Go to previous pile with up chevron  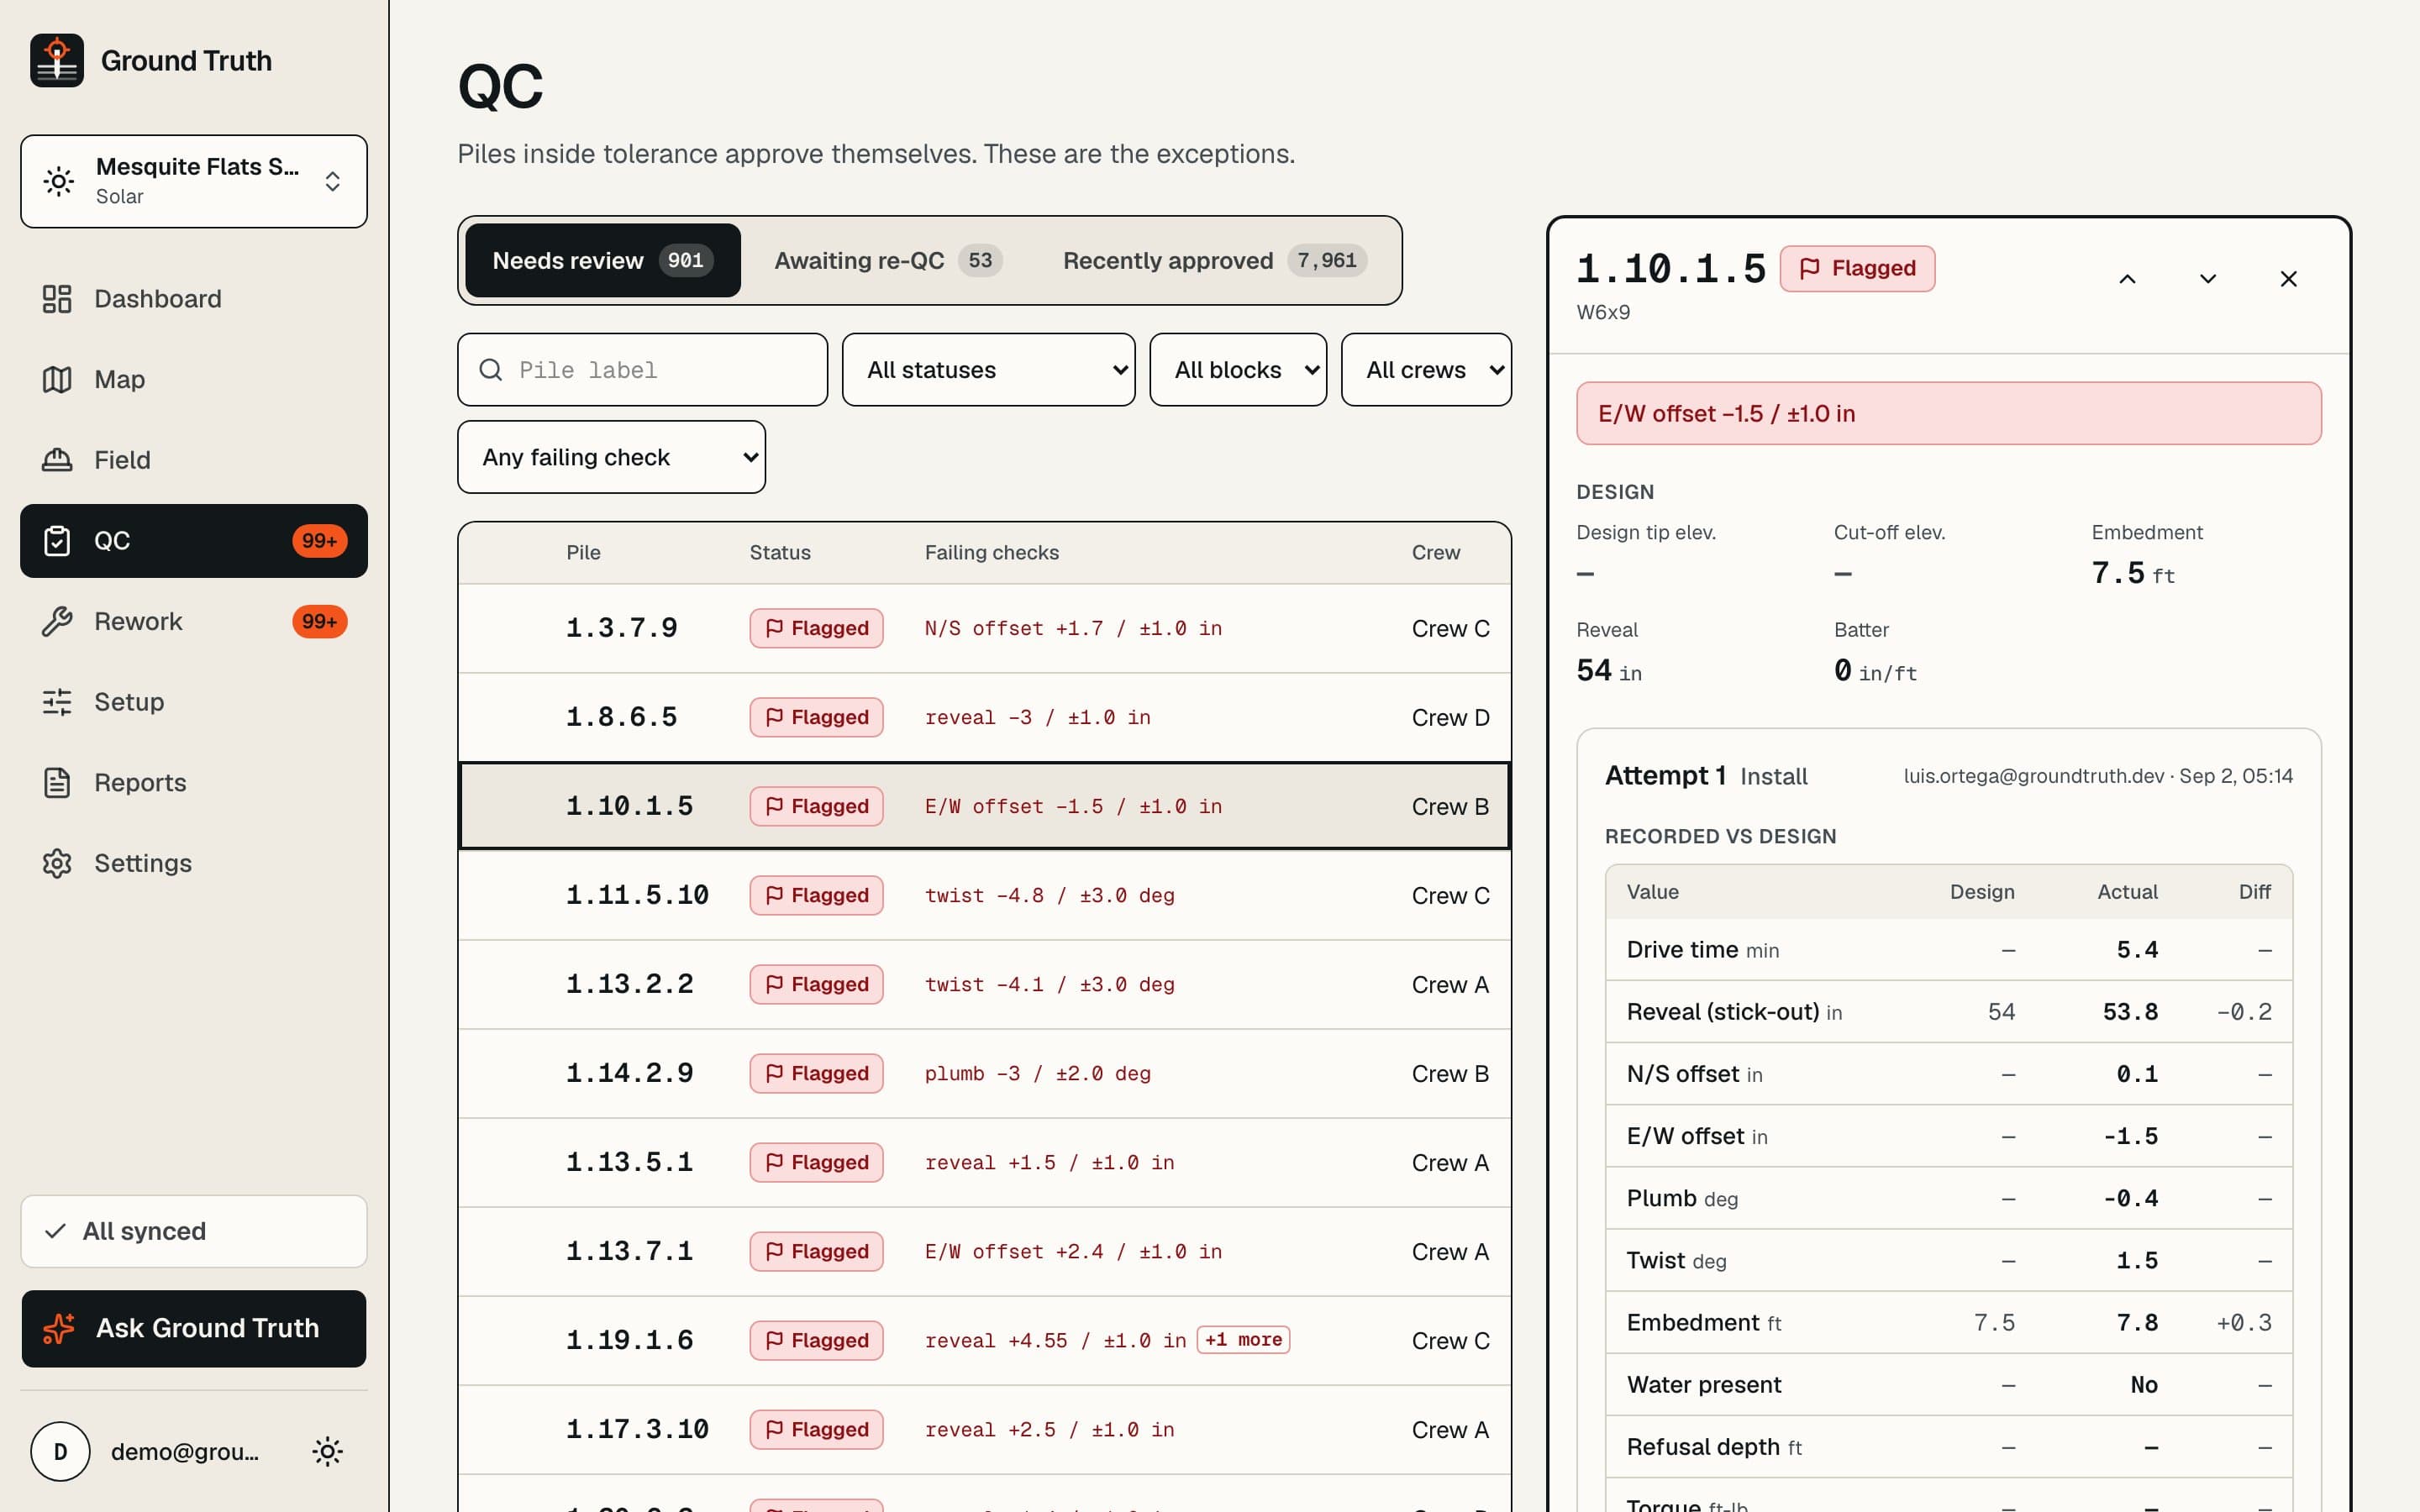[x=2127, y=279]
